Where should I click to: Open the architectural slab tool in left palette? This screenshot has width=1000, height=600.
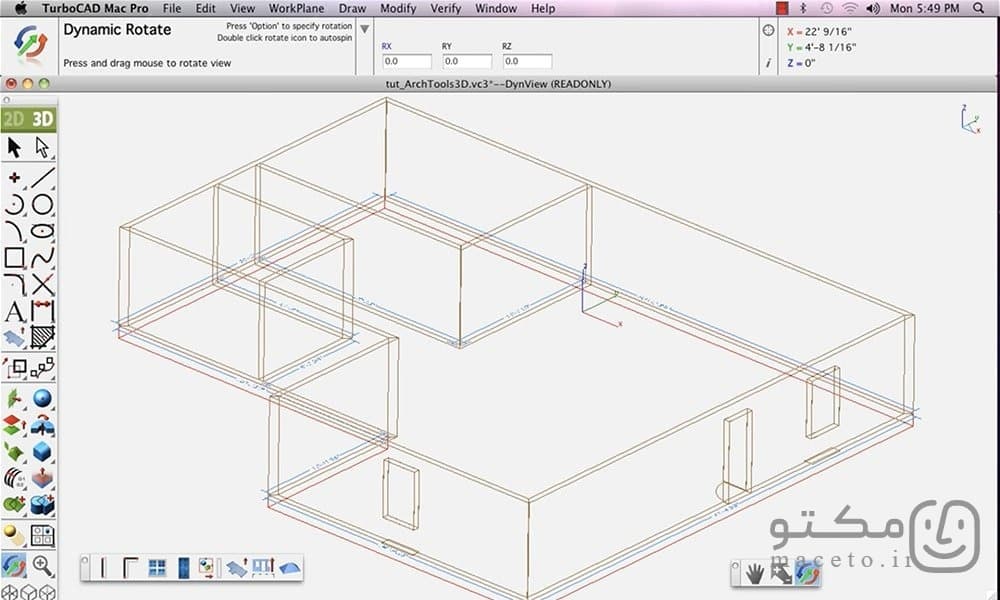pyautogui.click(x=14, y=337)
